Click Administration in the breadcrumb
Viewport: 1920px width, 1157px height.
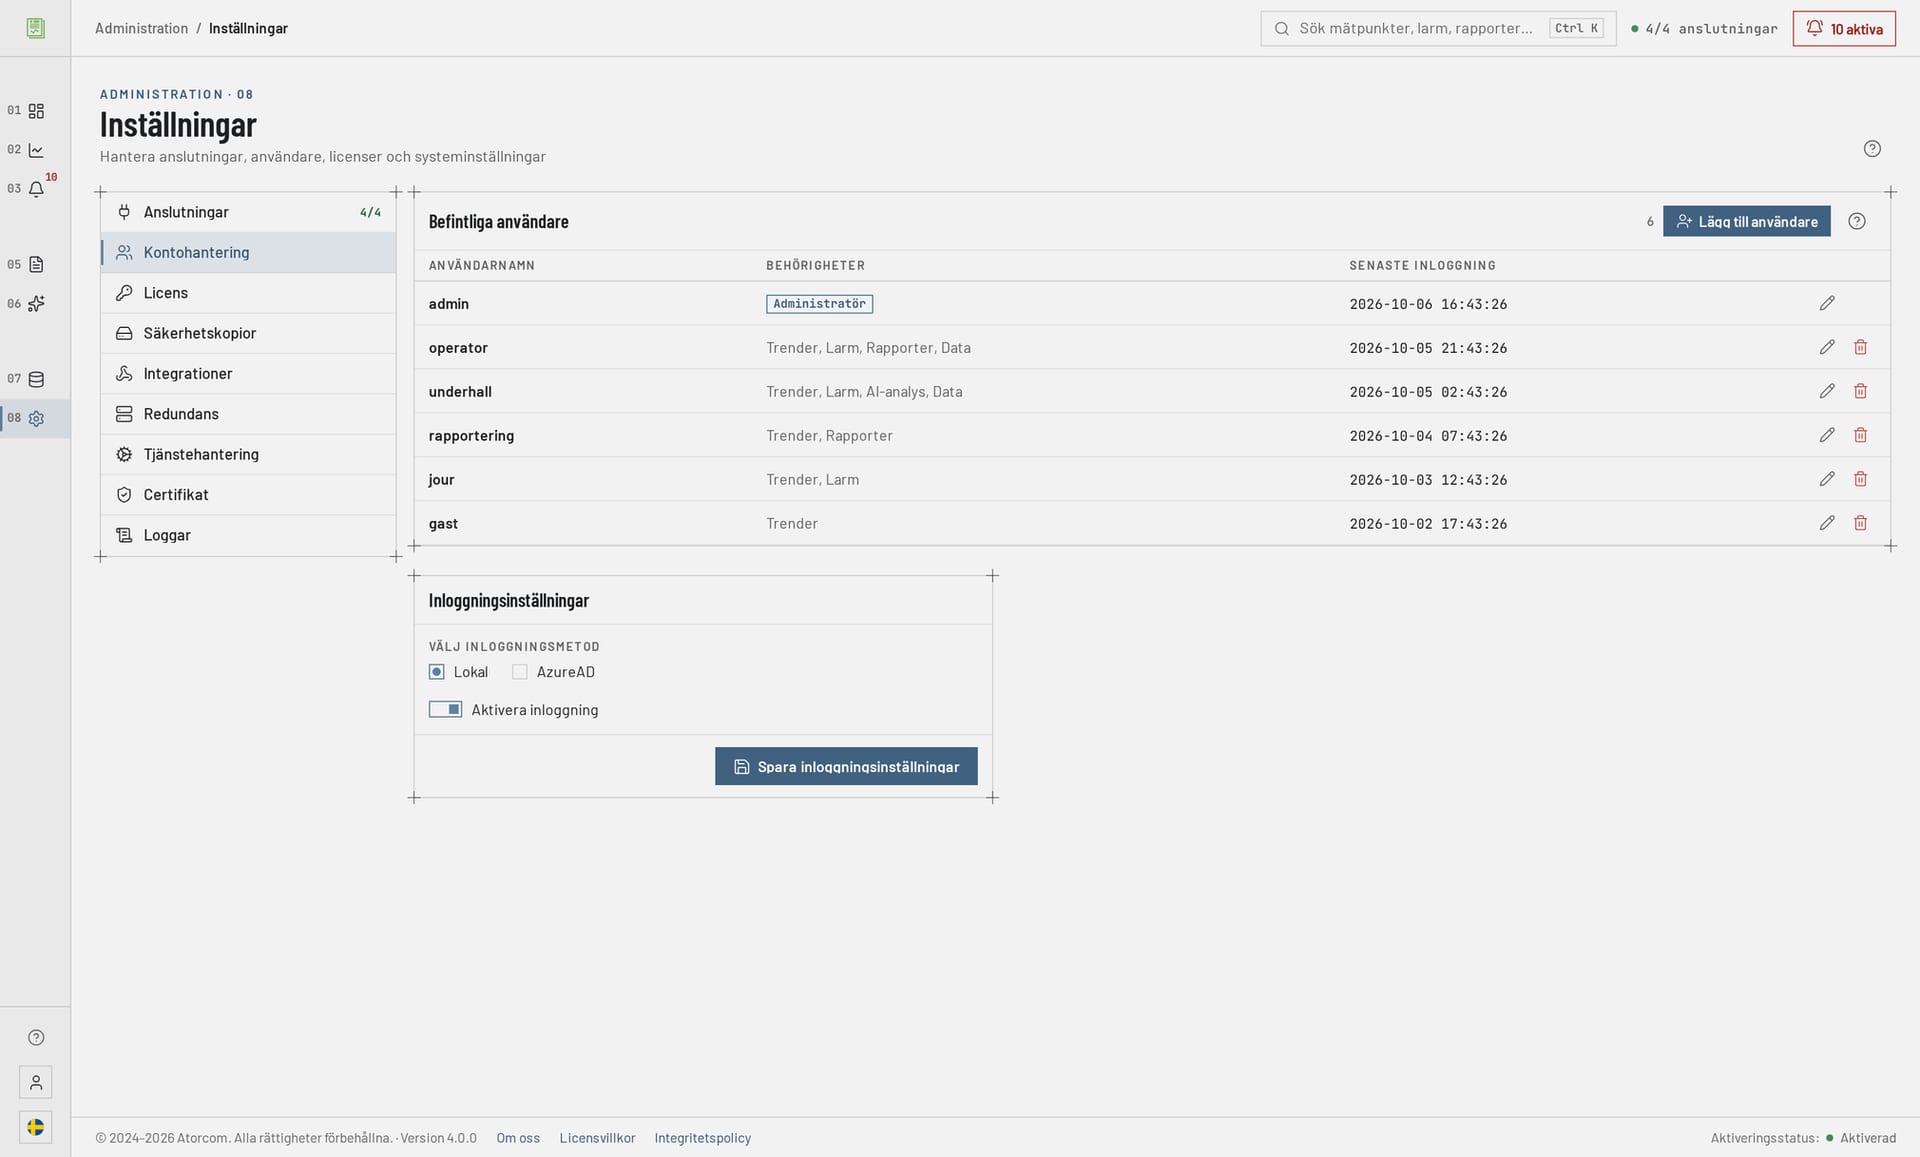(141, 28)
